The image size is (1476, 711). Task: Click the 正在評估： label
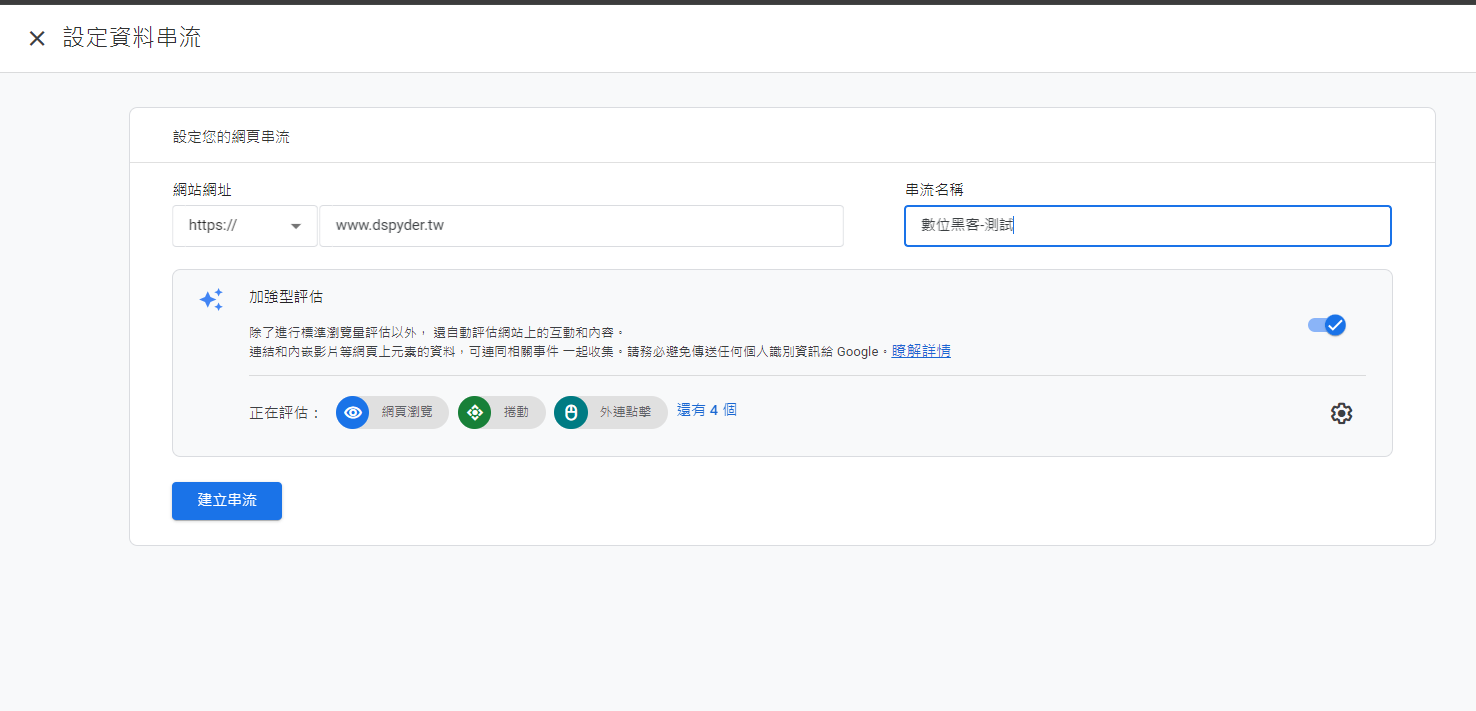[x=285, y=413]
